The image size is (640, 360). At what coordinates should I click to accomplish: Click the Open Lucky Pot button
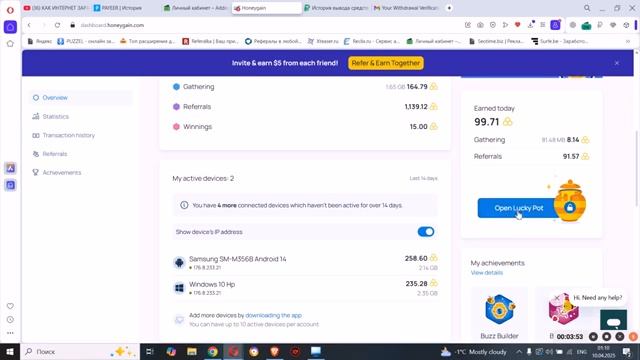click(x=518, y=208)
